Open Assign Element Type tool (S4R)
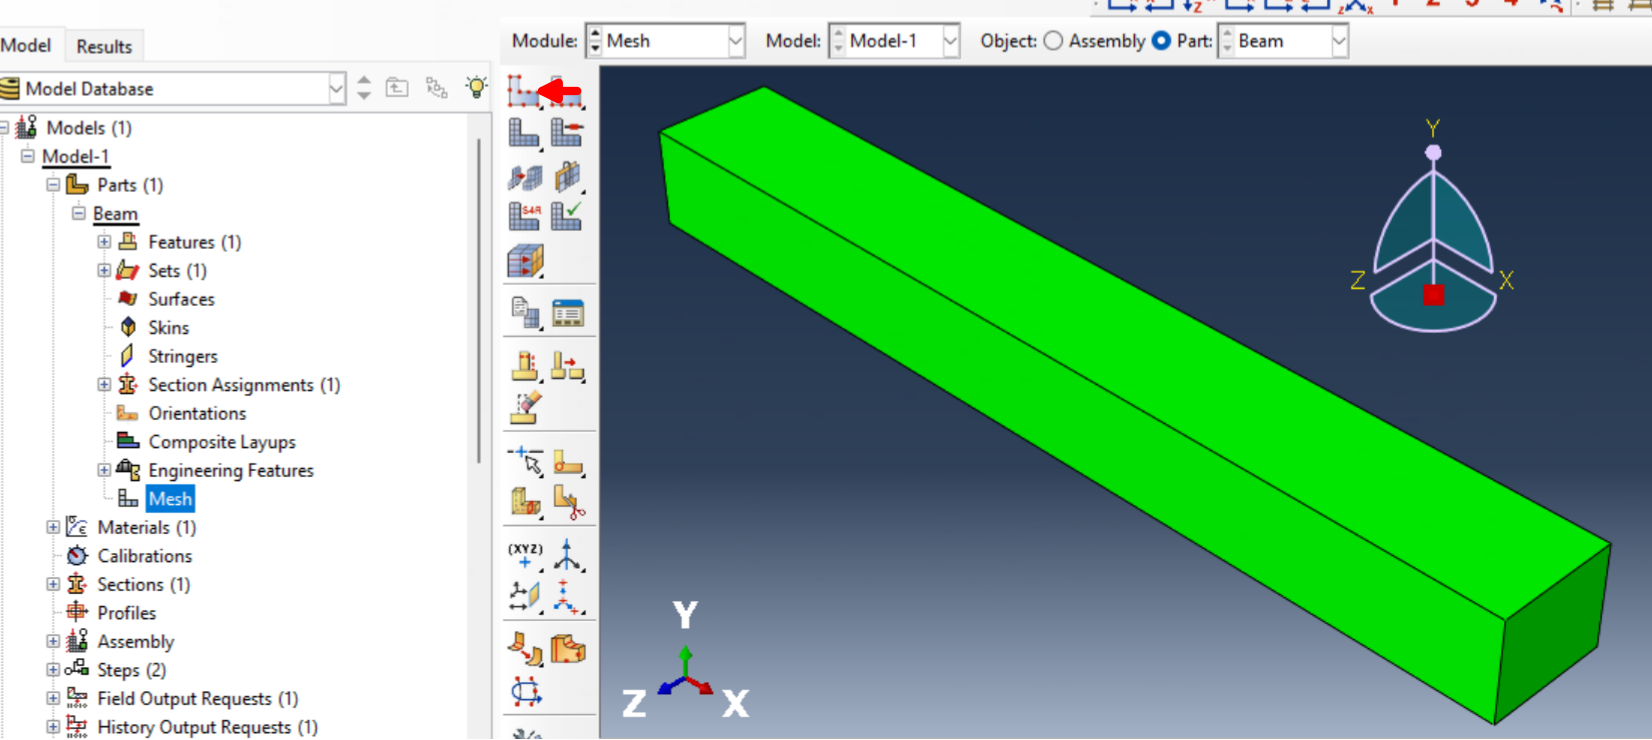This screenshot has width=1652, height=740. (523, 216)
